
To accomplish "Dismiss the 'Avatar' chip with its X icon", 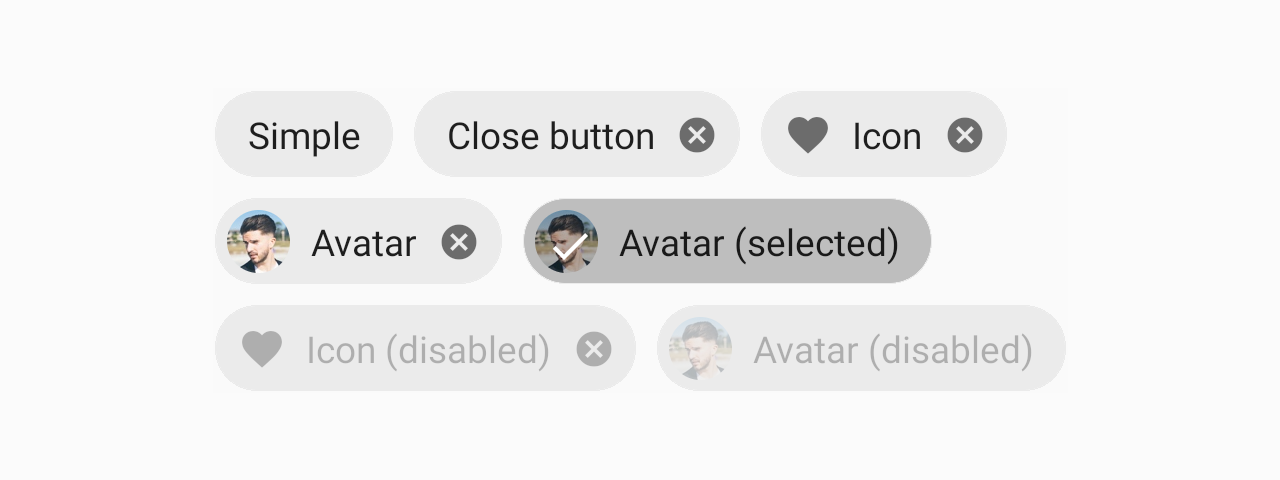I will [459, 242].
